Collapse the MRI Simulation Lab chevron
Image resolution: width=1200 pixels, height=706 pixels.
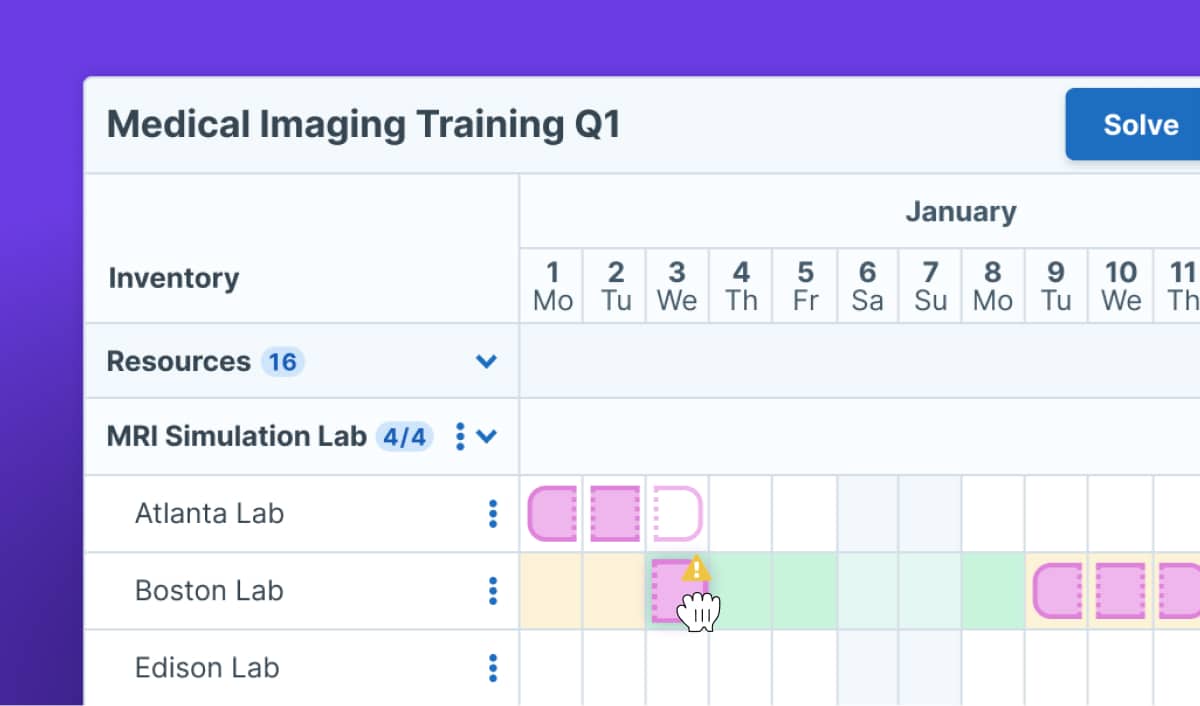pyautogui.click(x=487, y=436)
